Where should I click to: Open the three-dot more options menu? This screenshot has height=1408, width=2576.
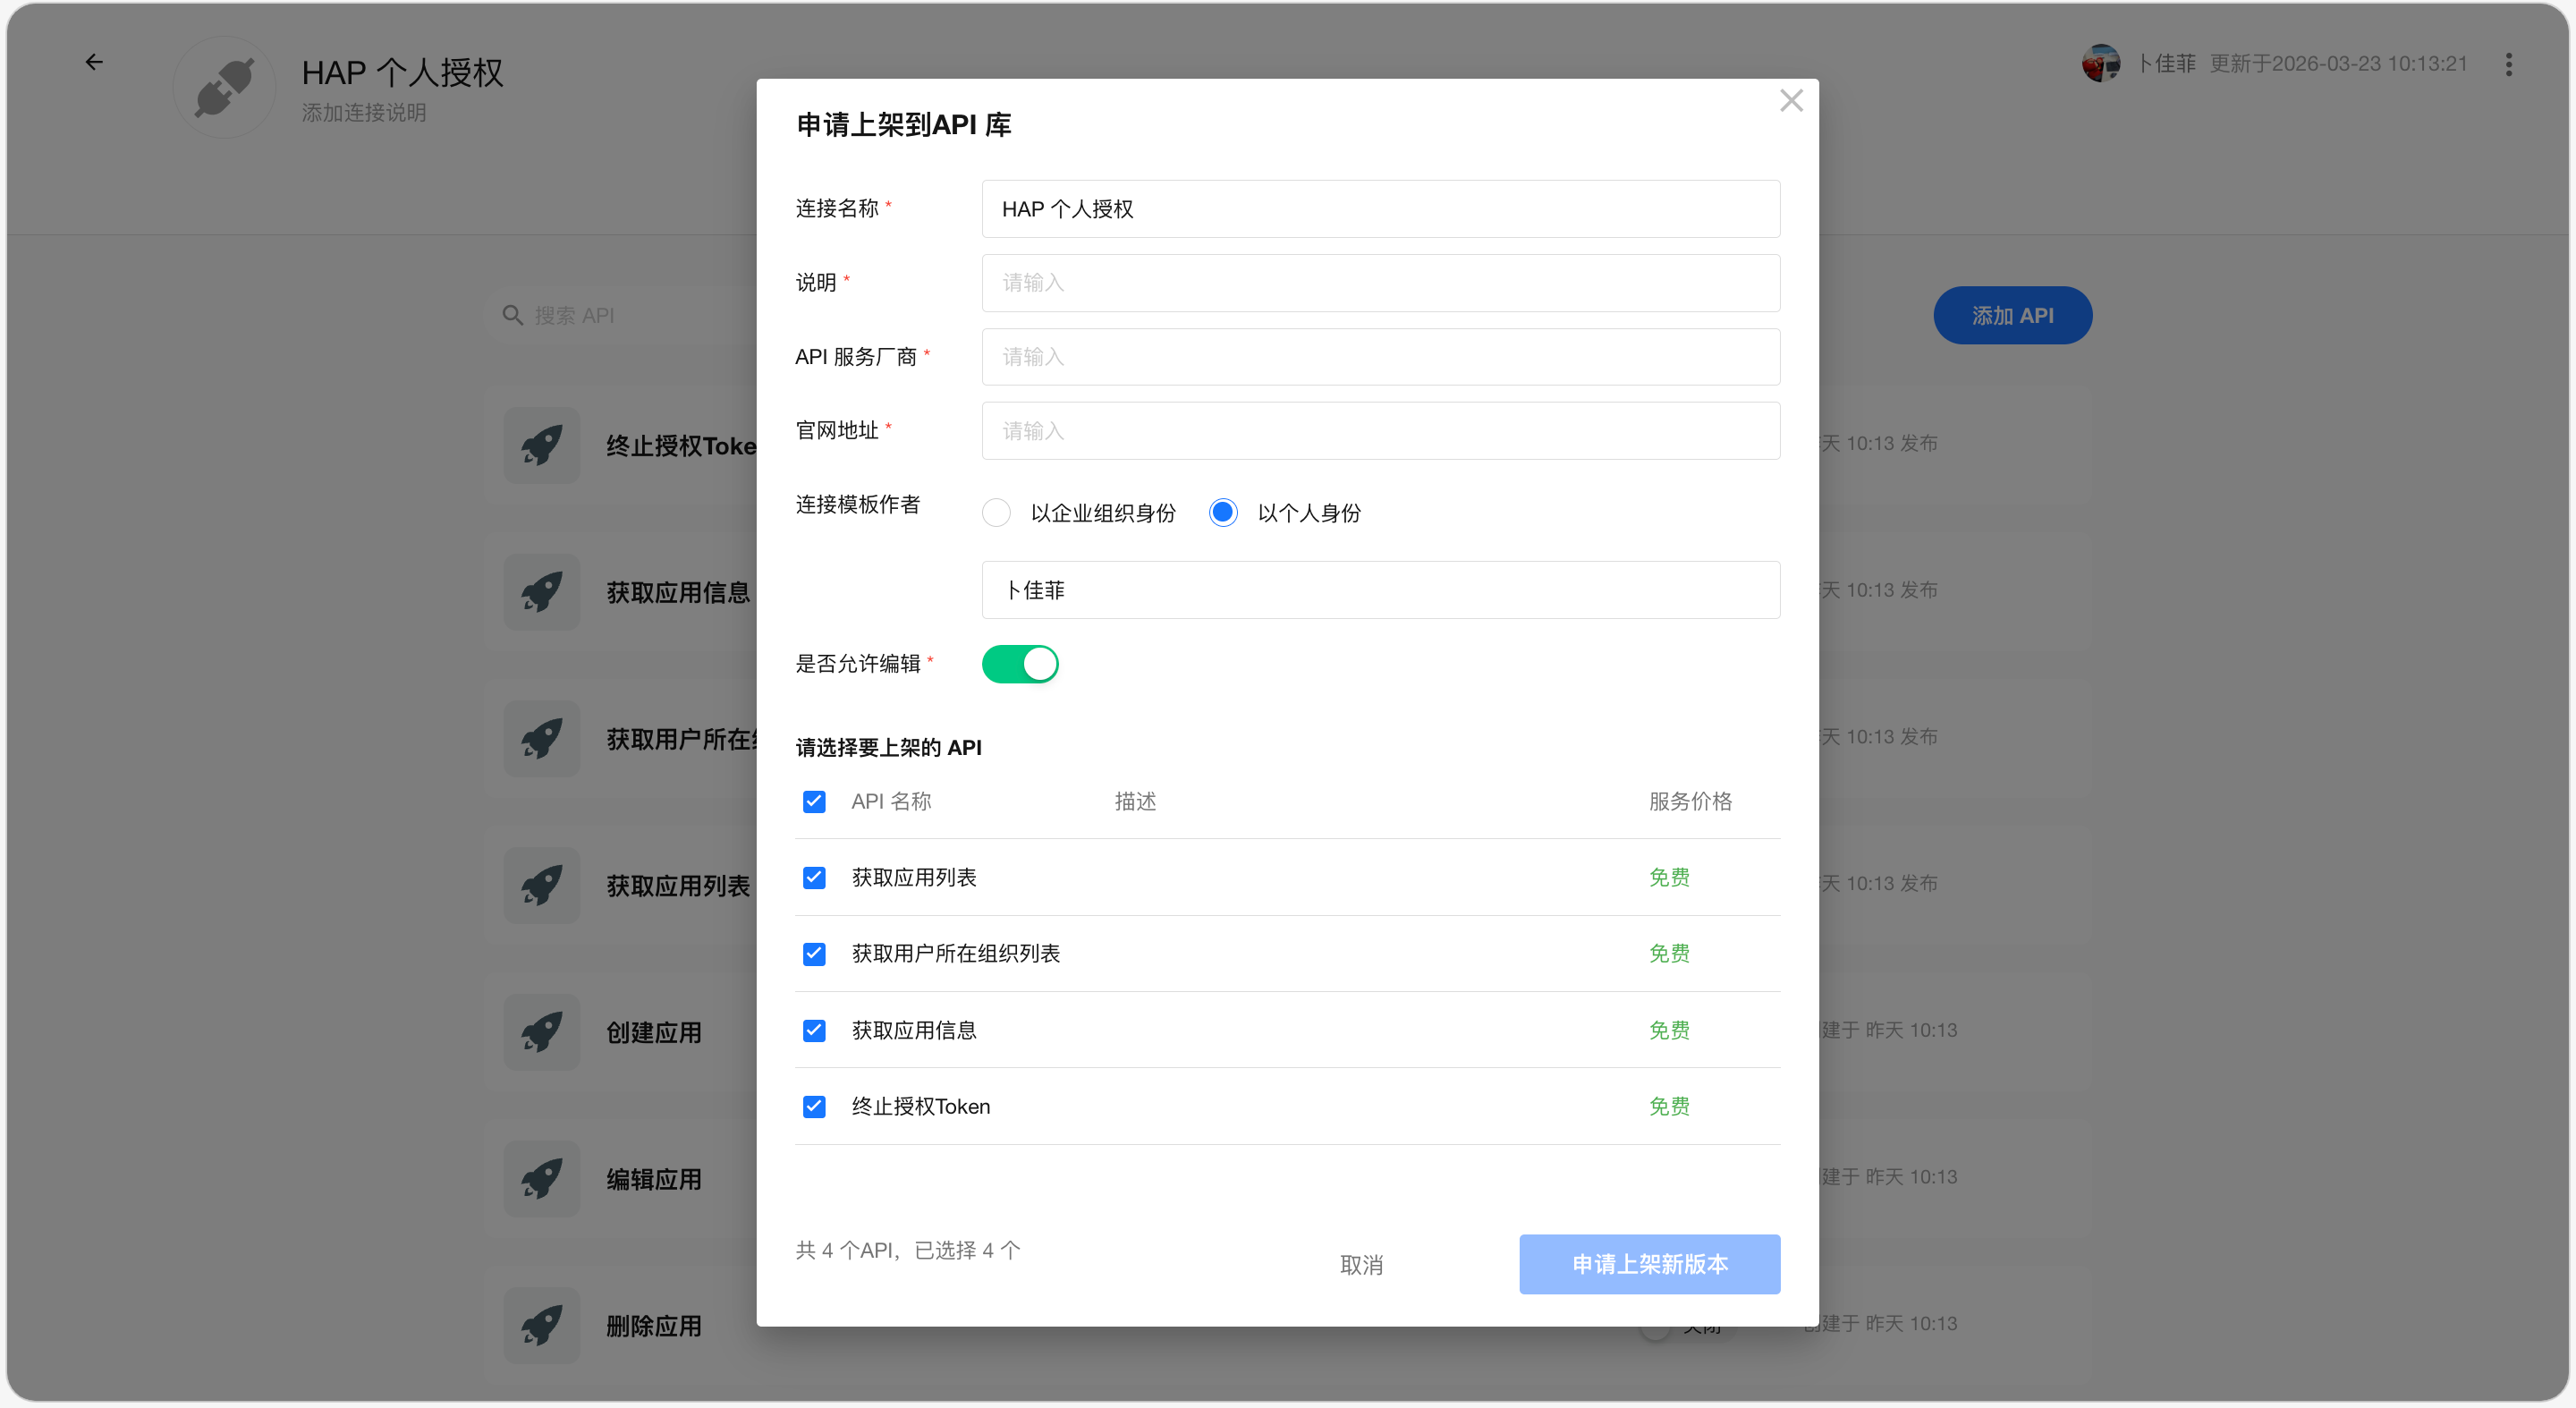[2508, 65]
